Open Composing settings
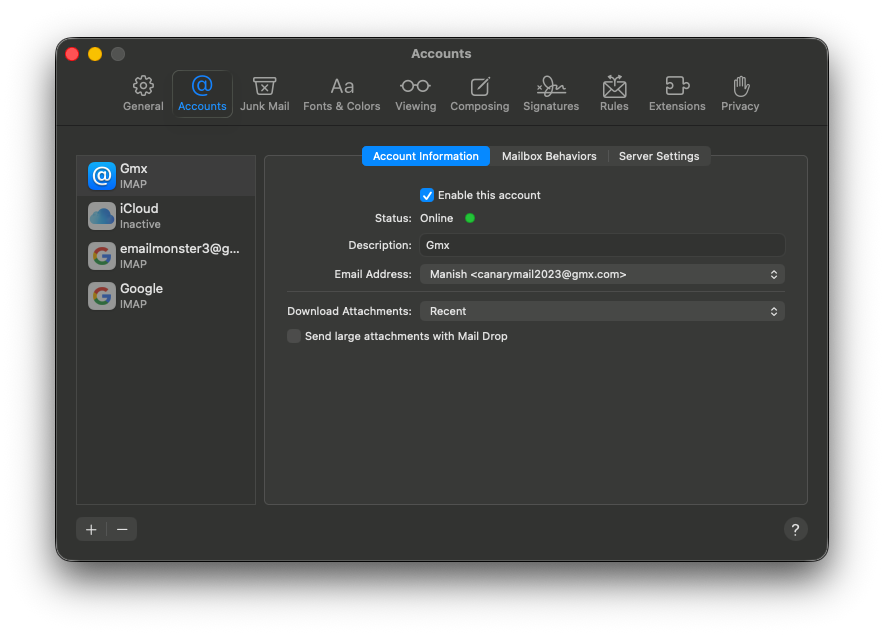884x635 pixels. click(x=479, y=93)
